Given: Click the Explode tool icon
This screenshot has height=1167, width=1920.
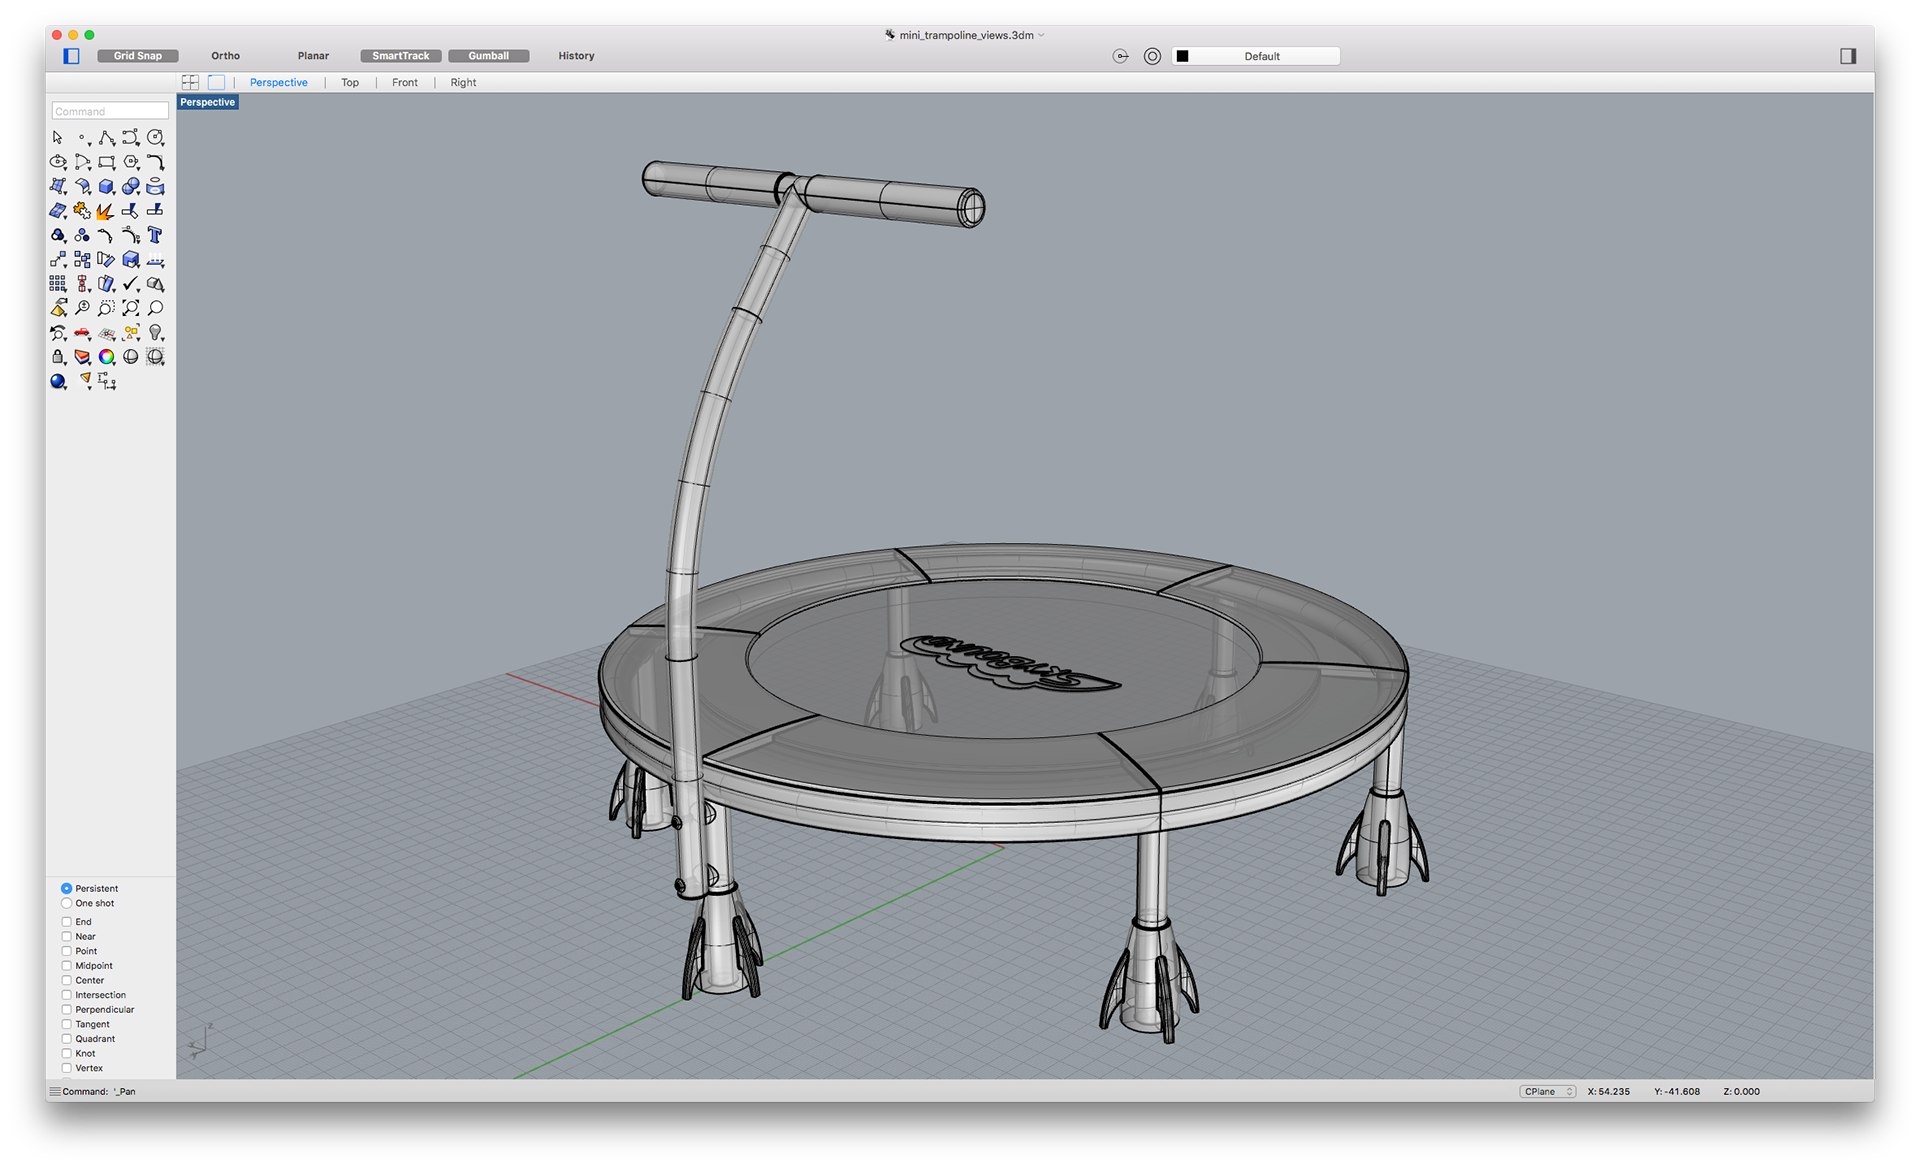Looking at the screenshot, I should click(x=106, y=211).
